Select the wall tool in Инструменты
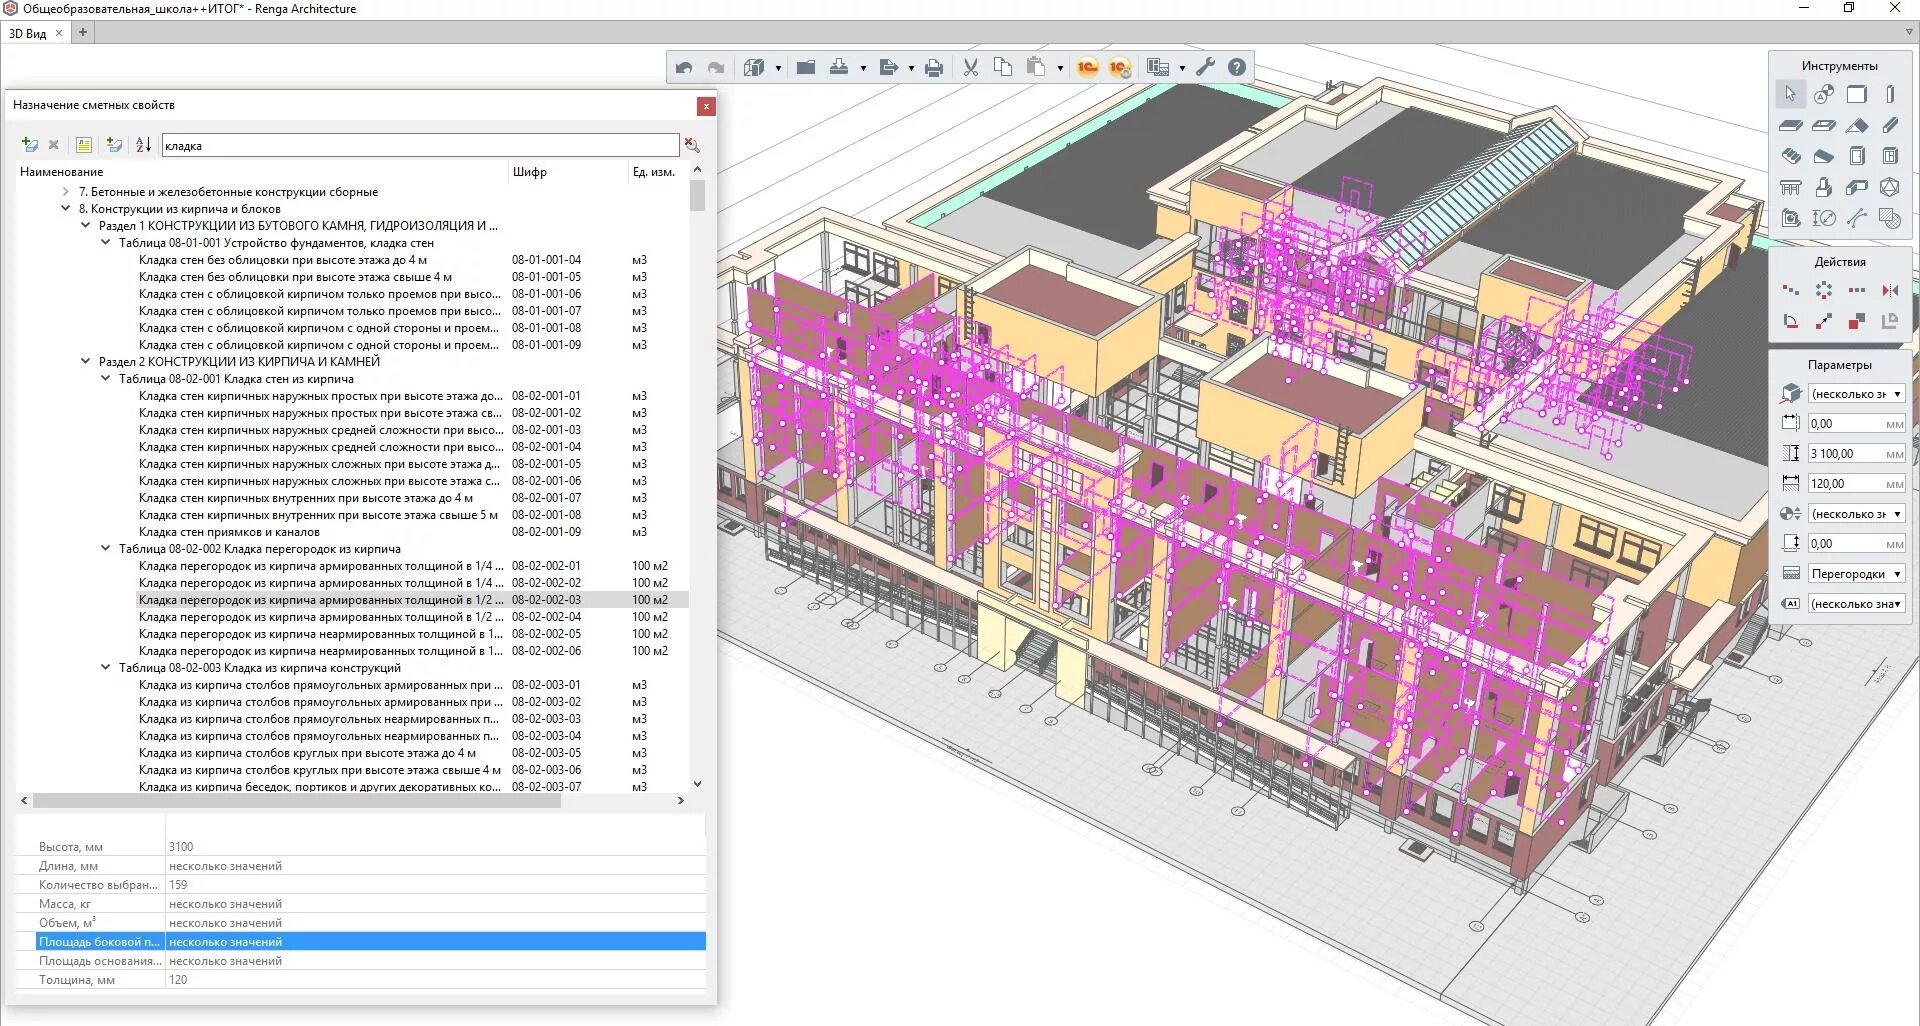This screenshot has width=1920, height=1026. click(x=1857, y=94)
